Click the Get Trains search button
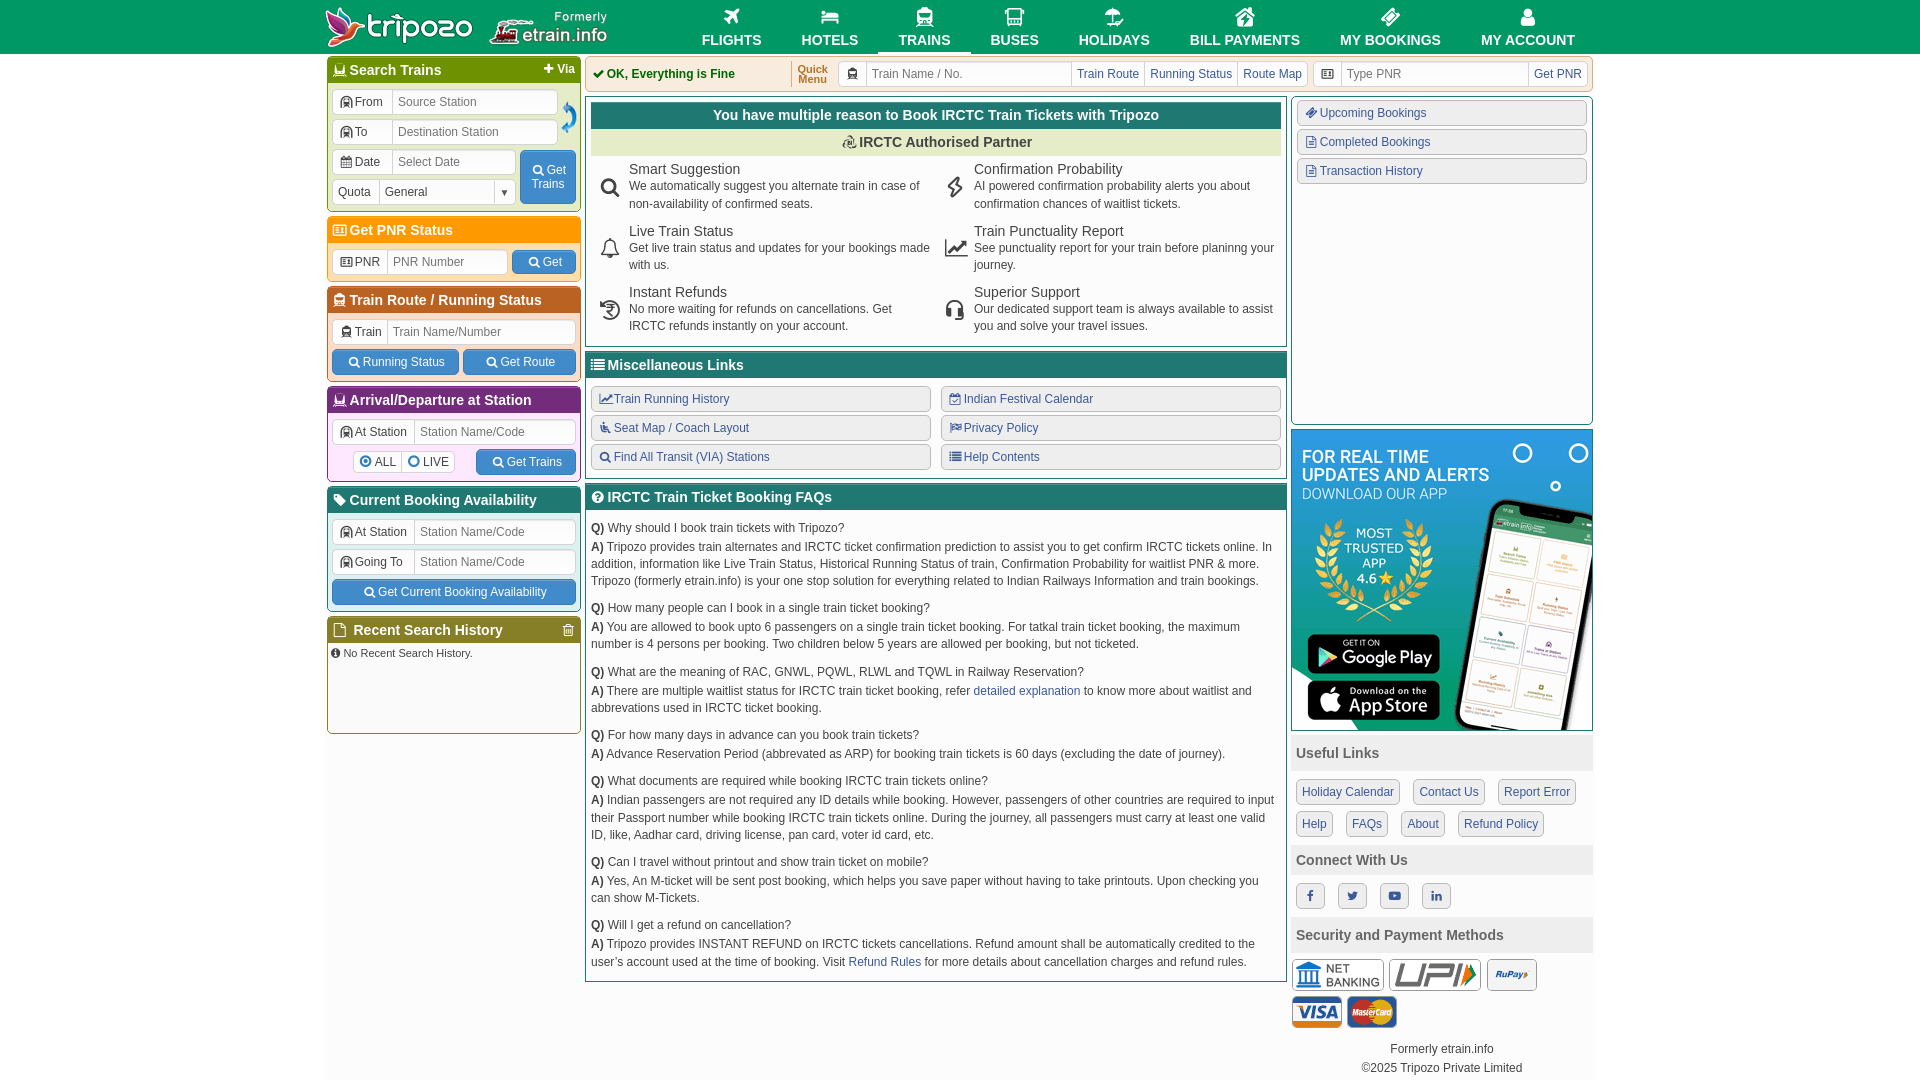The height and width of the screenshot is (1080, 1920). coord(548,177)
